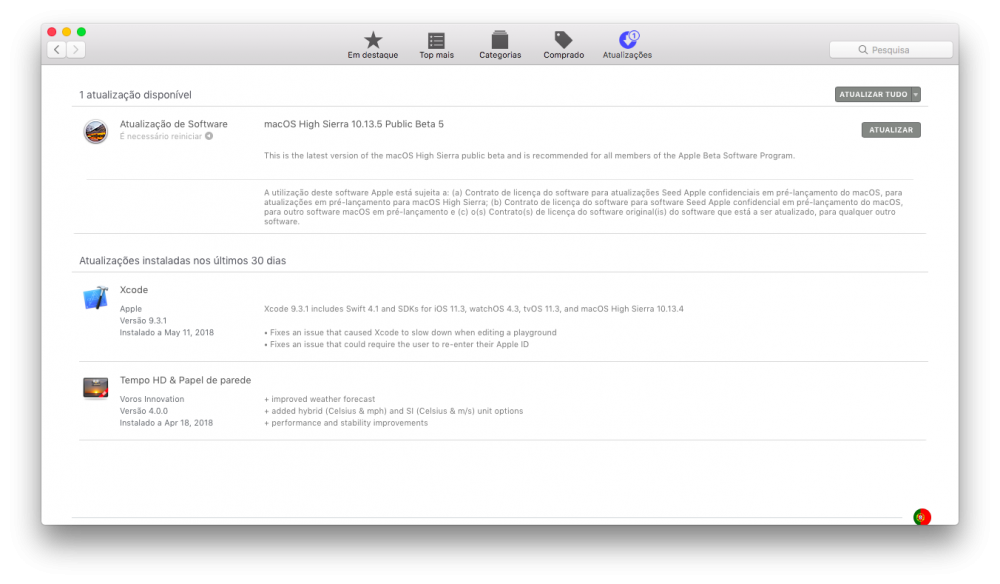Image resolution: width=1000 pixels, height=584 pixels.
Task: Click the macOS High Sierra update icon
Action: coord(96,131)
